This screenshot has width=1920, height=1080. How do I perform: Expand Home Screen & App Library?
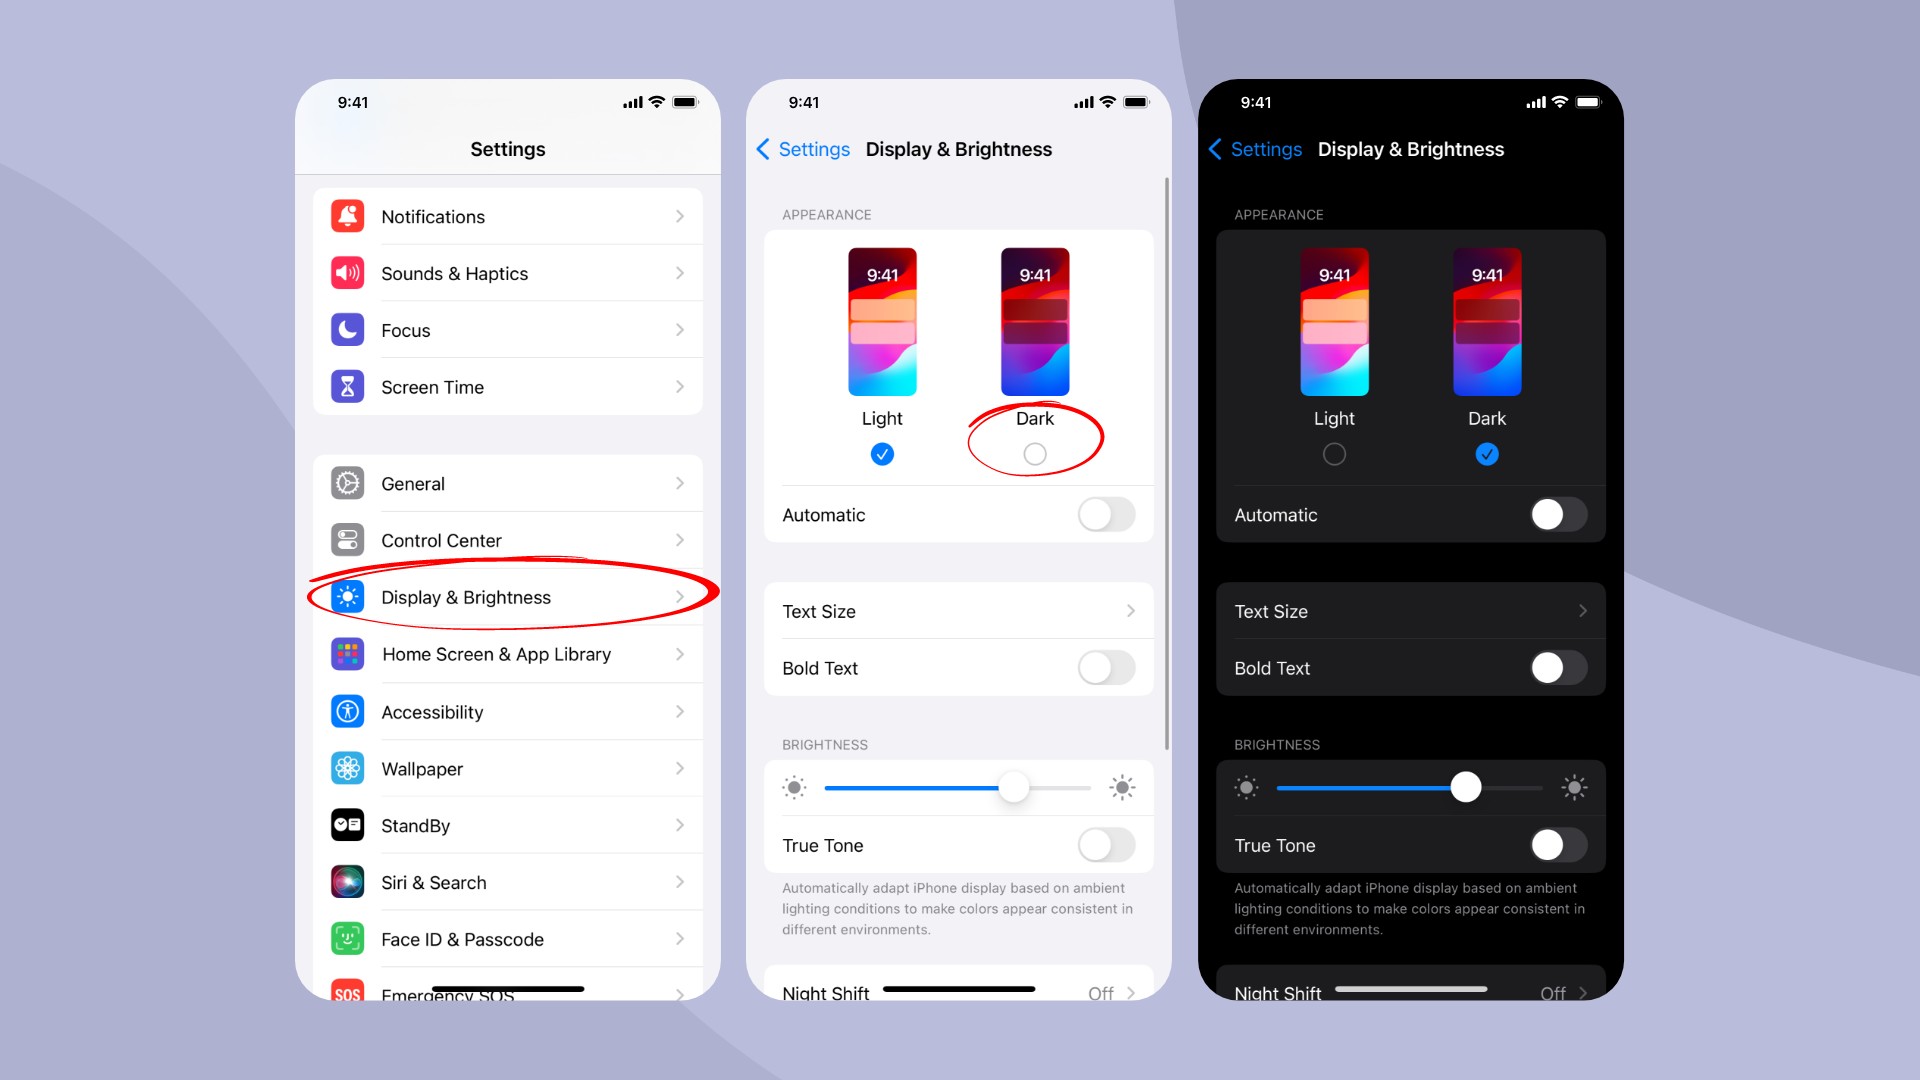pyautogui.click(x=508, y=654)
